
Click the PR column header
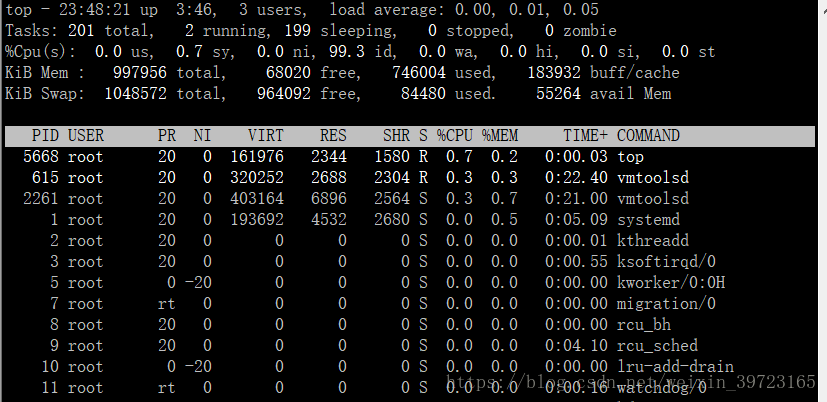(x=167, y=136)
